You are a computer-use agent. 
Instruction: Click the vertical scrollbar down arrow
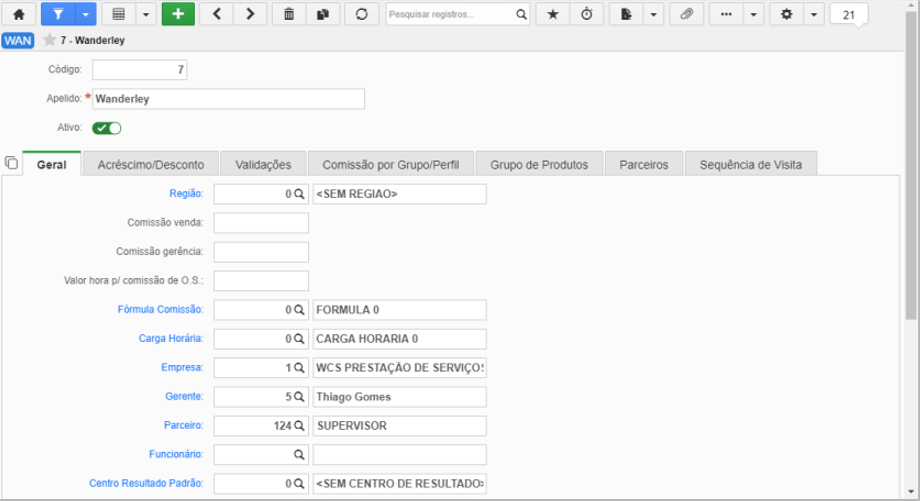(911, 492)
